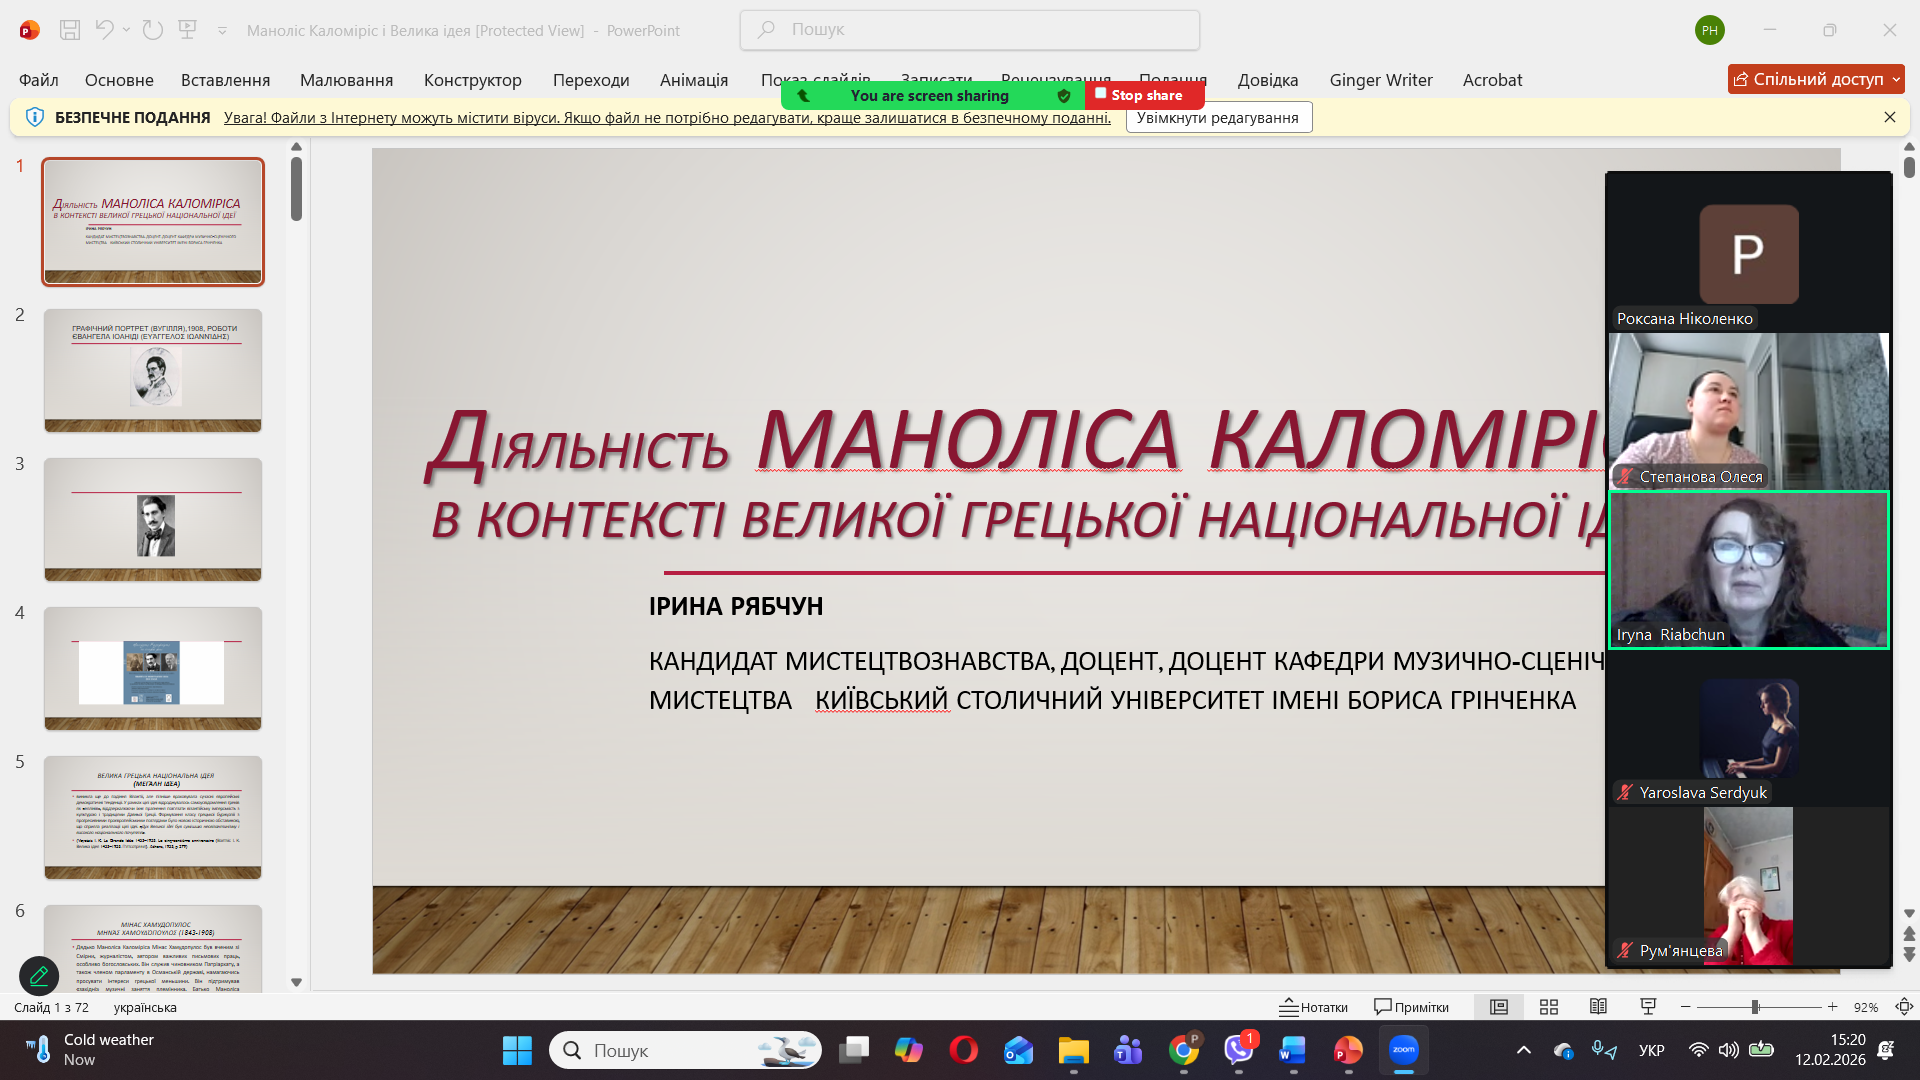Click Увімкнути редагування button
This screenshot has width=1920, height=1080.
pos(1217,118)
